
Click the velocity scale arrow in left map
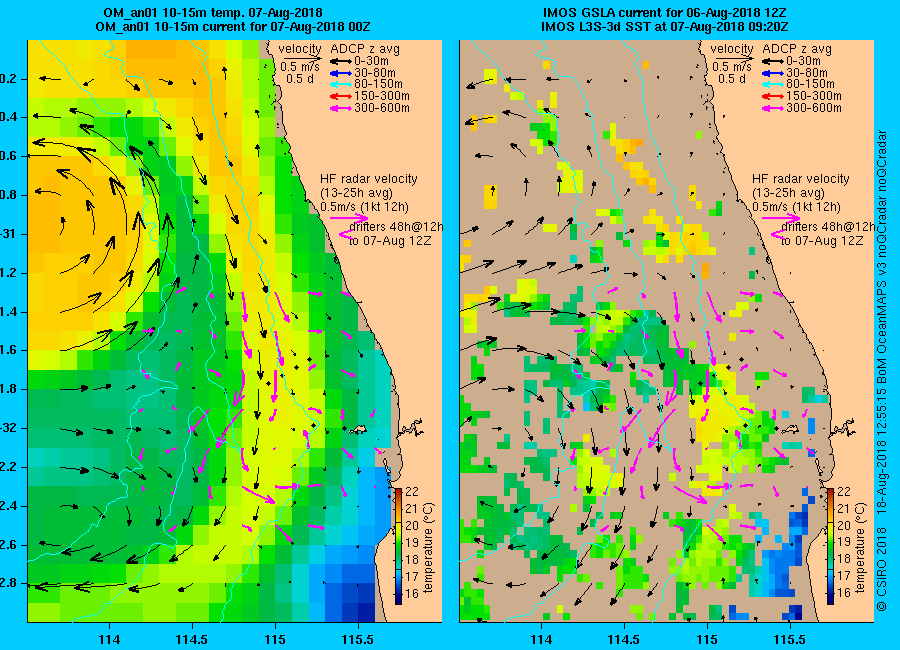pos(303,57)
